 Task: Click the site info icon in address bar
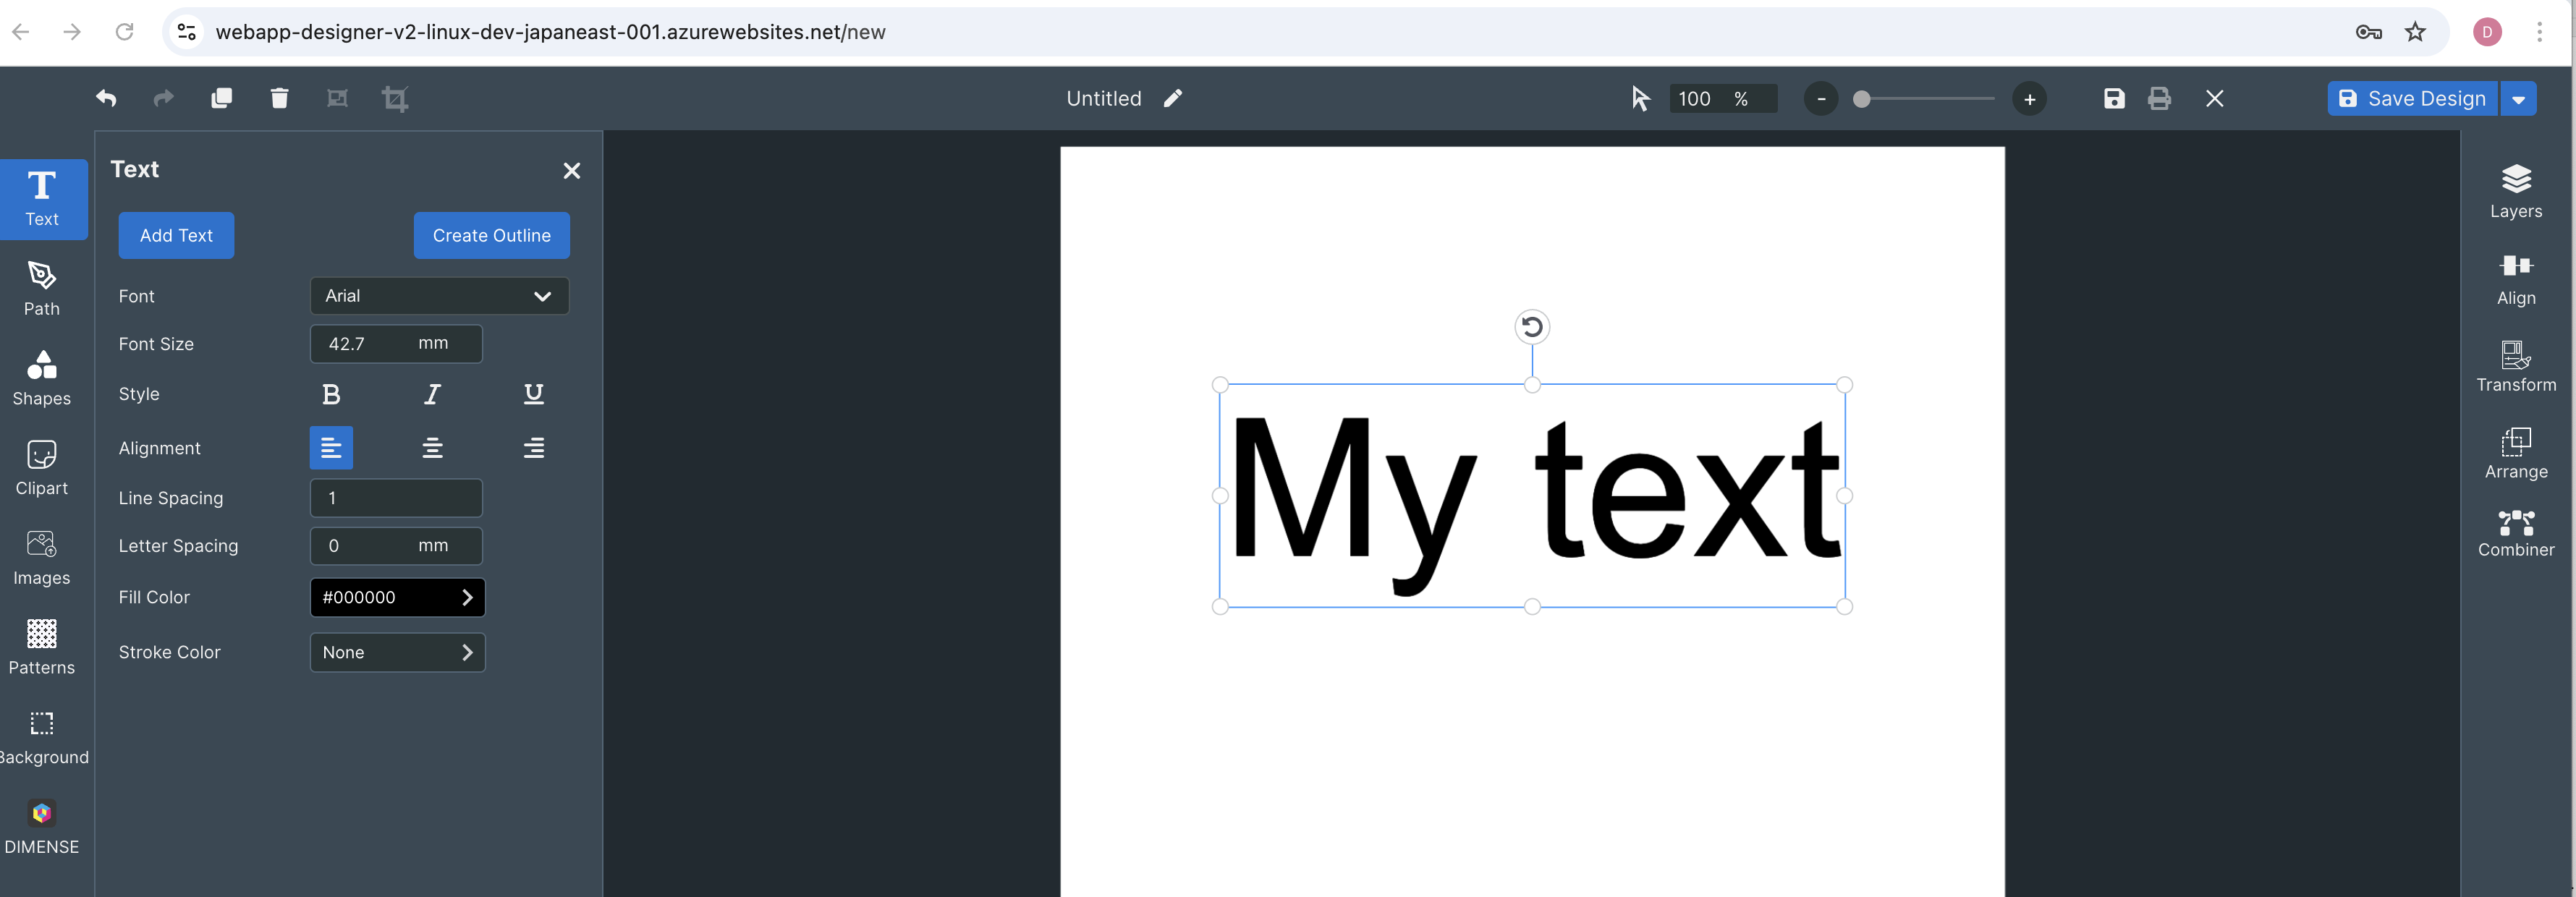[x=187, y=32]
